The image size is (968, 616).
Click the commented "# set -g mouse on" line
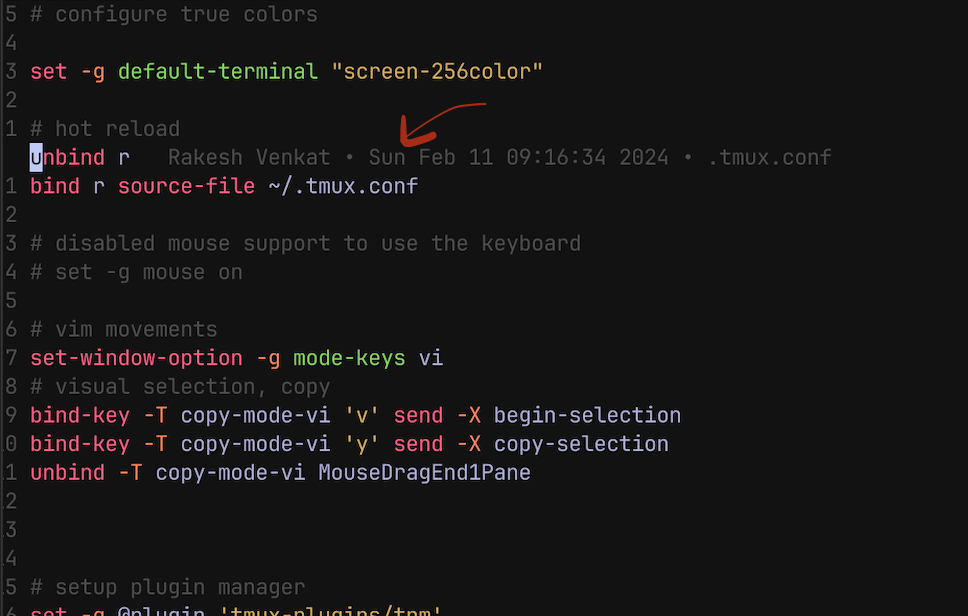click(136, 272)
